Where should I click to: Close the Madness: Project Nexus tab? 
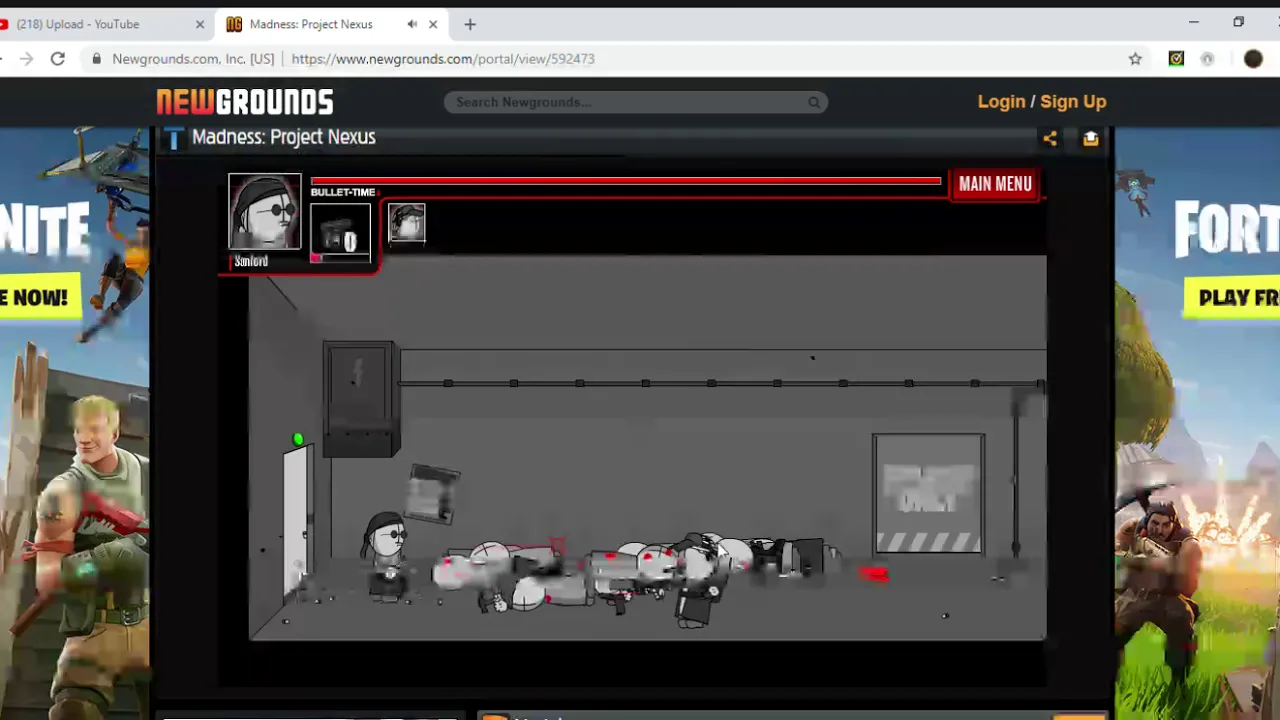(x=433, y=24)
